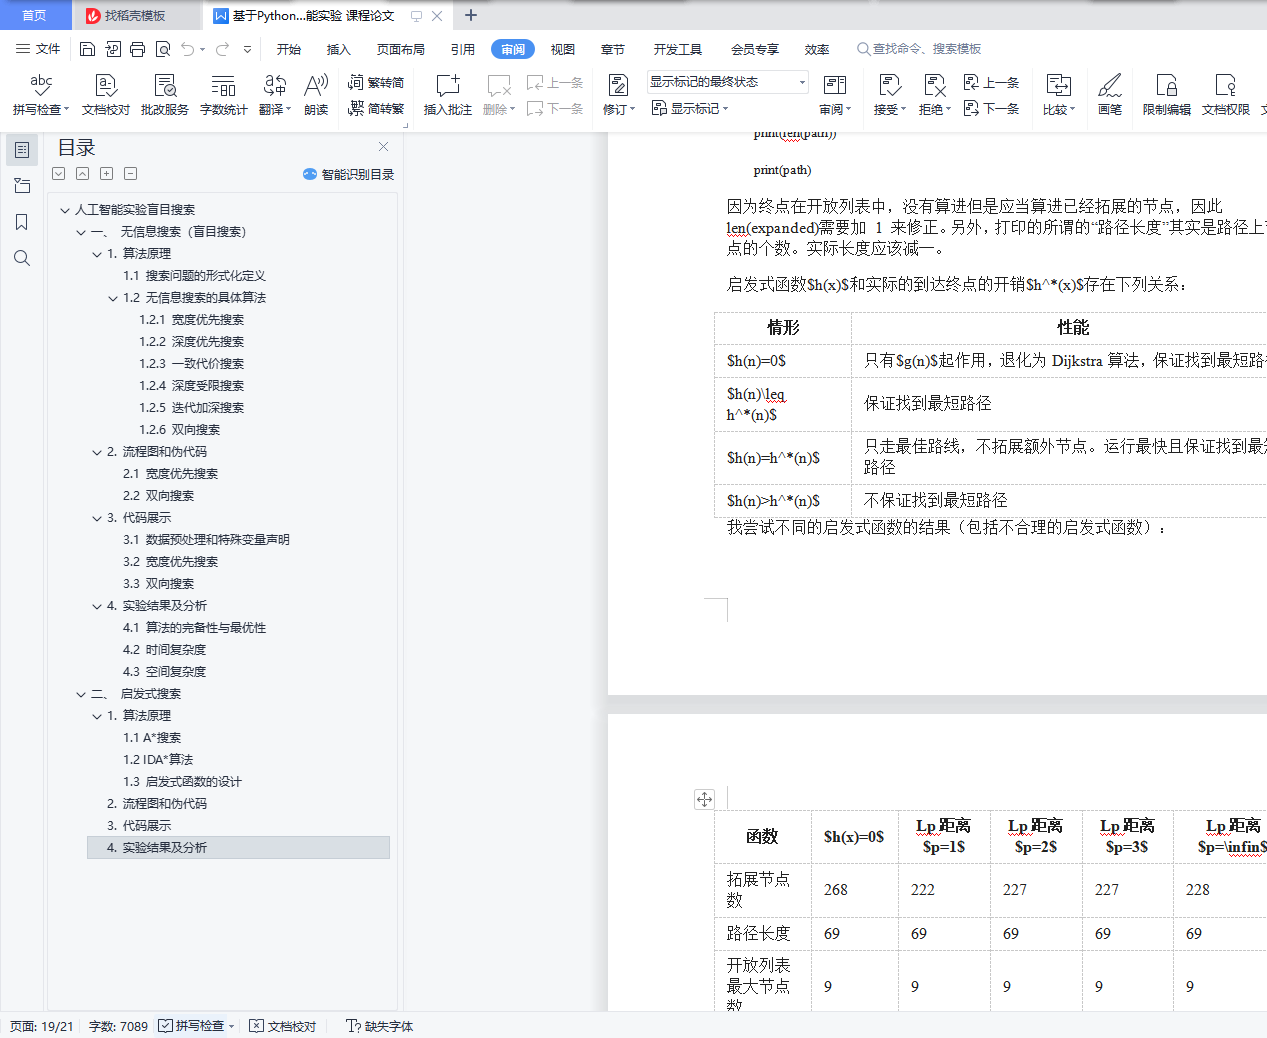The width and height of the screenshot is (1267, 1038).
Task: Open the outline/目录 sidebar icon
Action: (x=22, y=150)
